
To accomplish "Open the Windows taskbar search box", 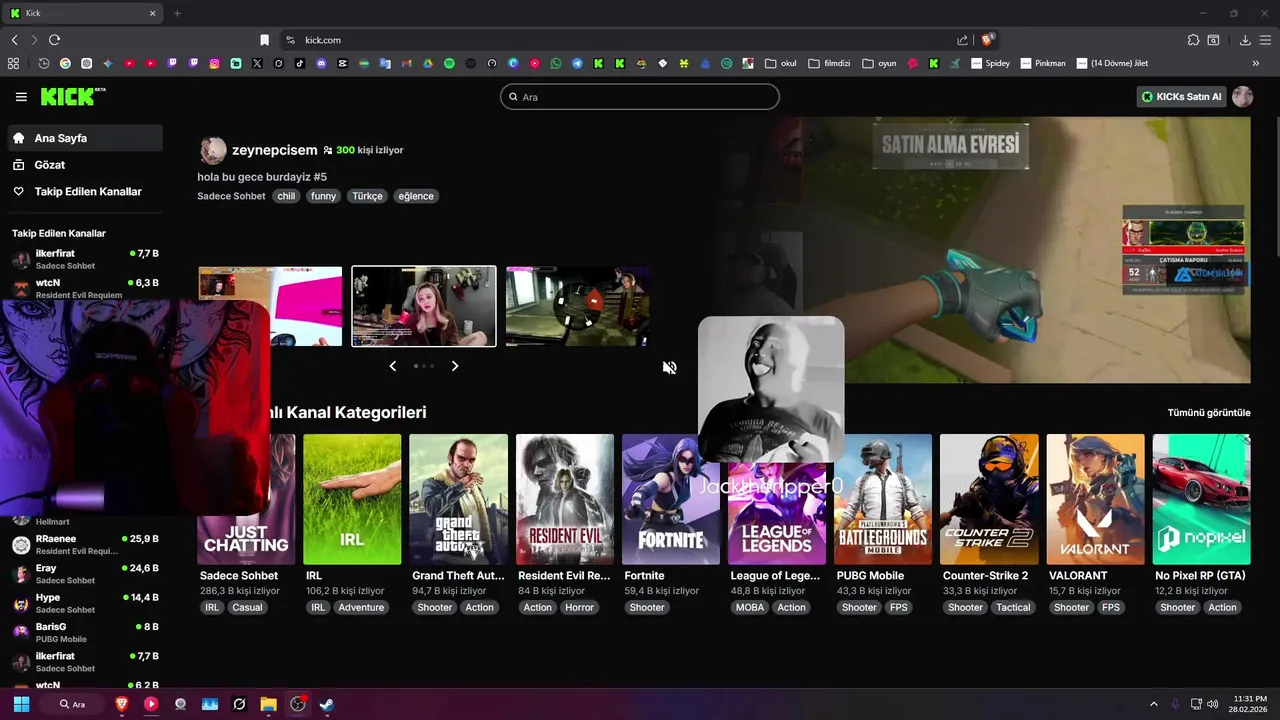I will [x=73, y=704].
